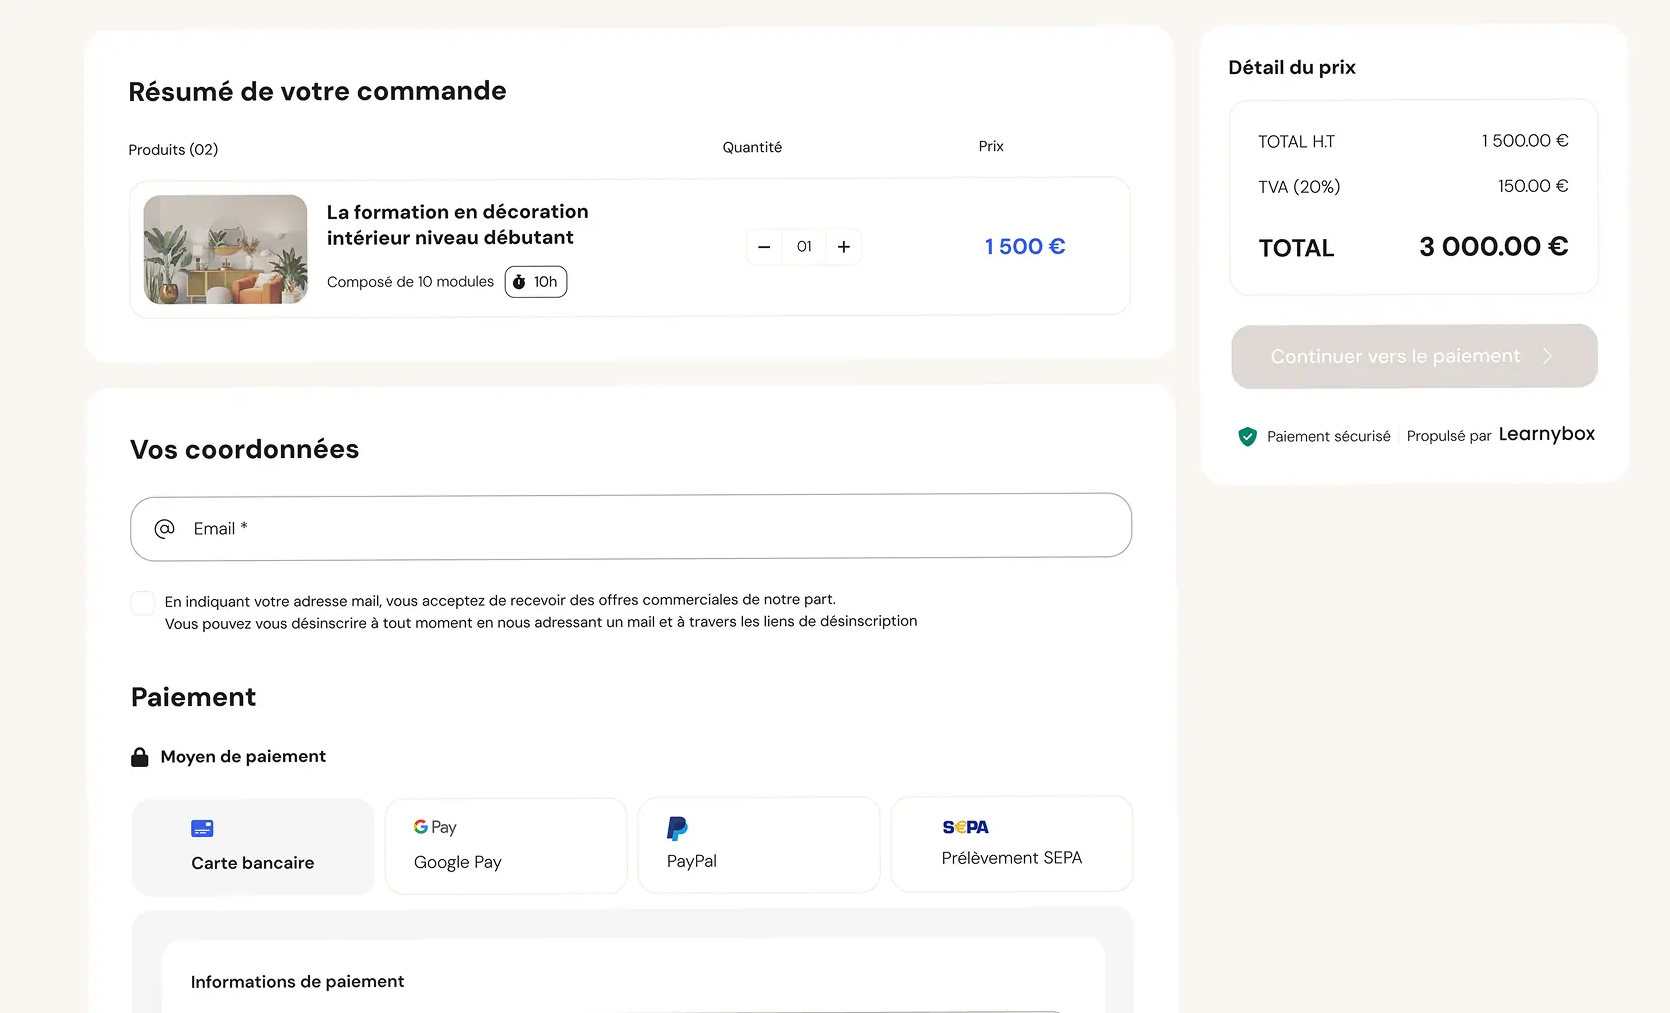Click the SEPA logo
This screenshot has width=1670, height=1013.
tap(965, 827)
